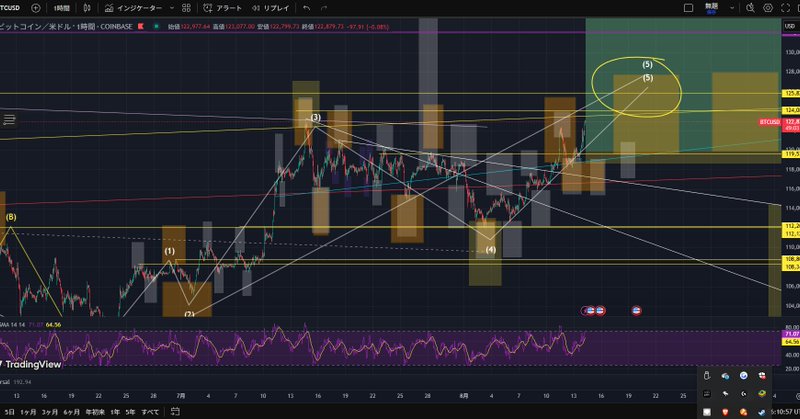The image size is (800, 419).
Task: Open the object tree hamburger icon on chart
Action: (x=9, y=120)
